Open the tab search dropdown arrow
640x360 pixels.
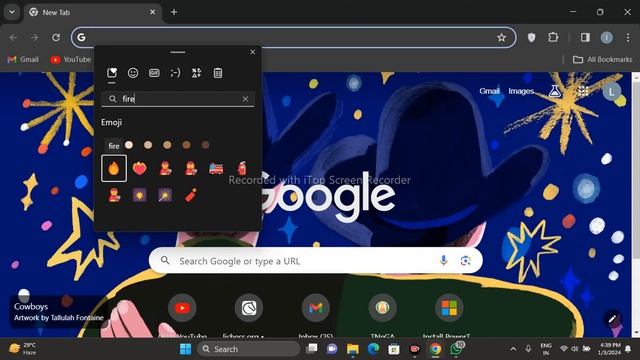pos(12,12)
